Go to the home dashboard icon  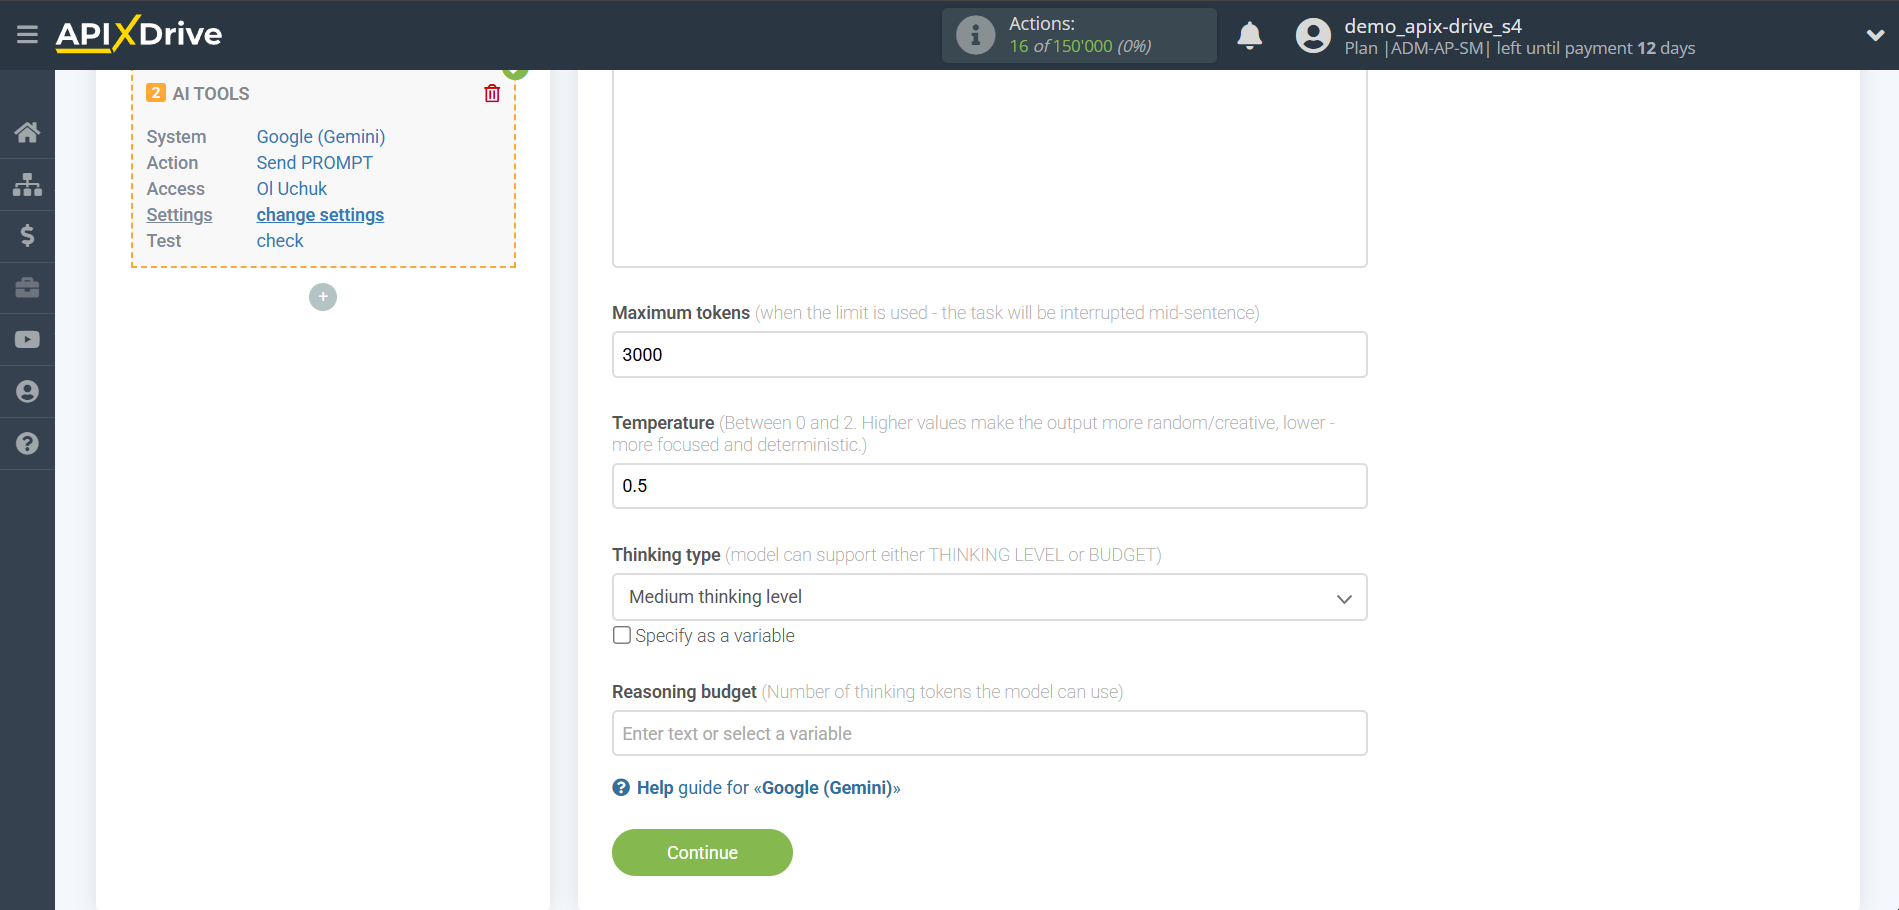pos(27,132)
